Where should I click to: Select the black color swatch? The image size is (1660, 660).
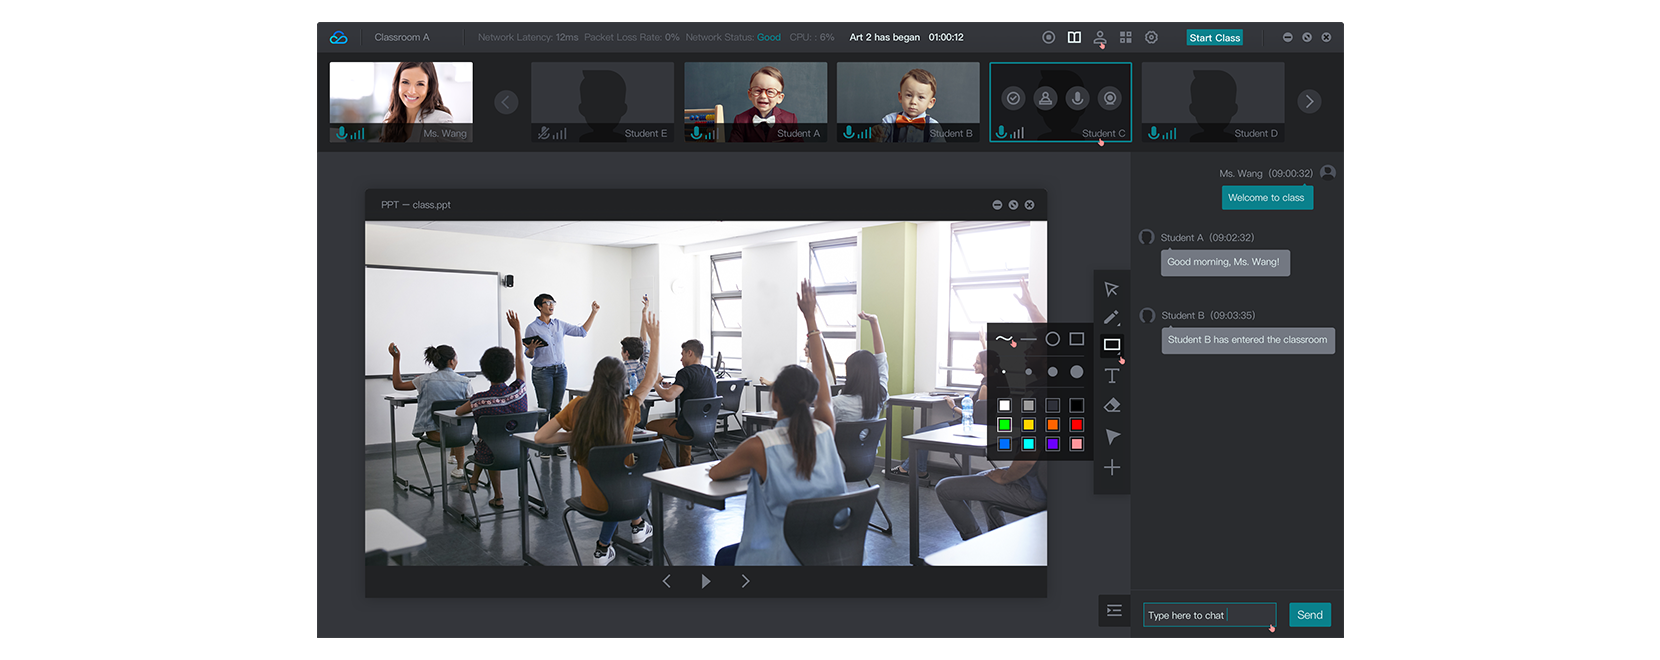(x=1077, y=405)
